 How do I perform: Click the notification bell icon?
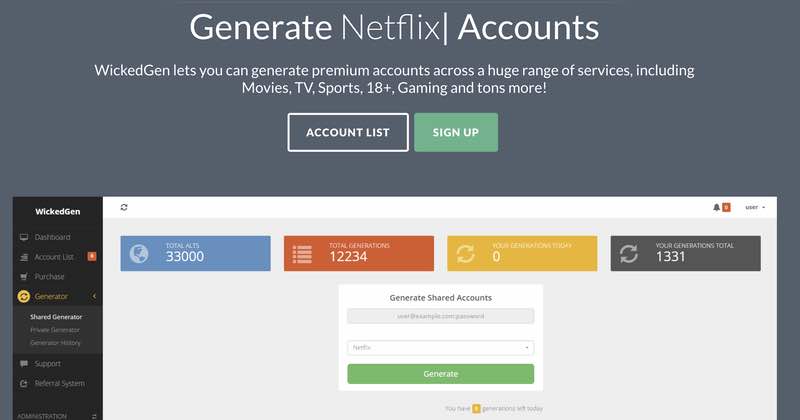coord(716,207)
